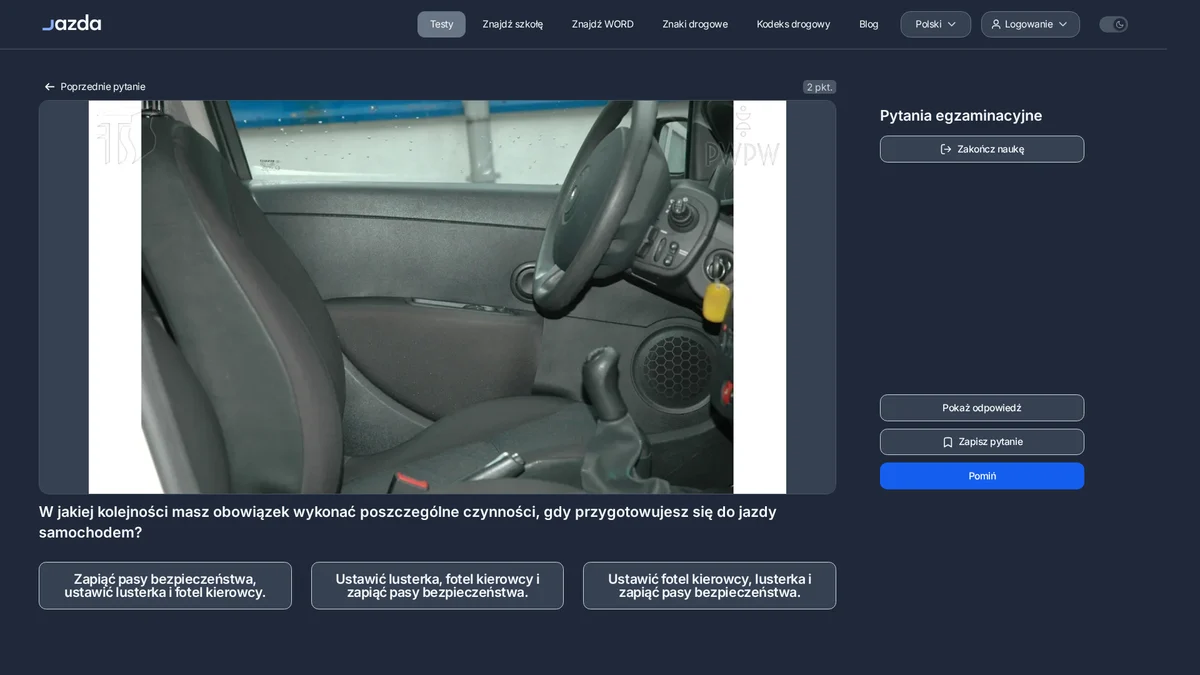Expand the Logowanie dropdown chevron
Viewport: 1200px width, 675px height.
1063,24
